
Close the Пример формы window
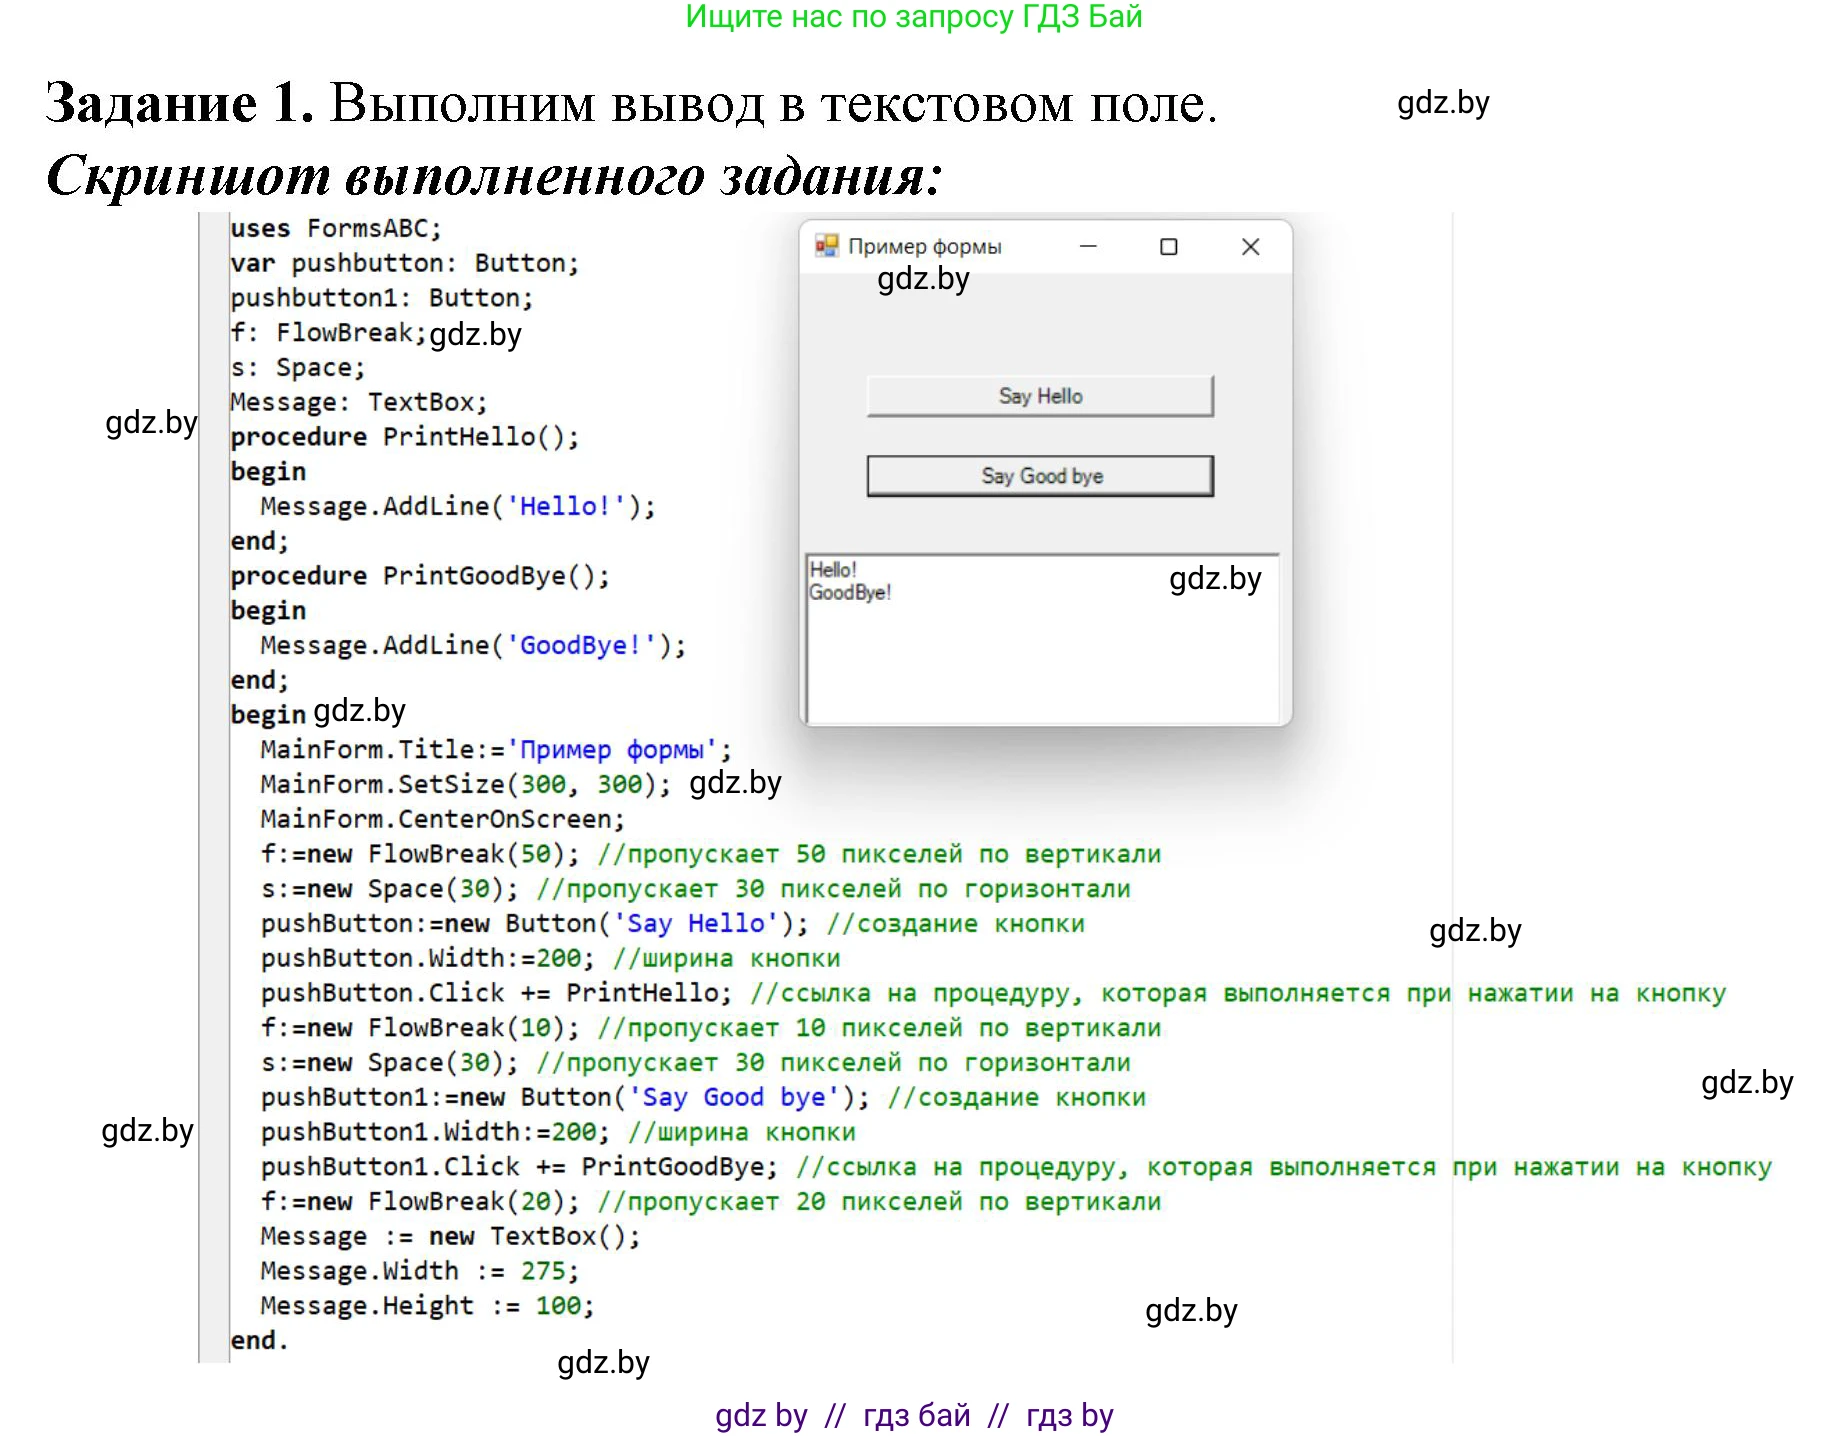(x=1250, y=246)
